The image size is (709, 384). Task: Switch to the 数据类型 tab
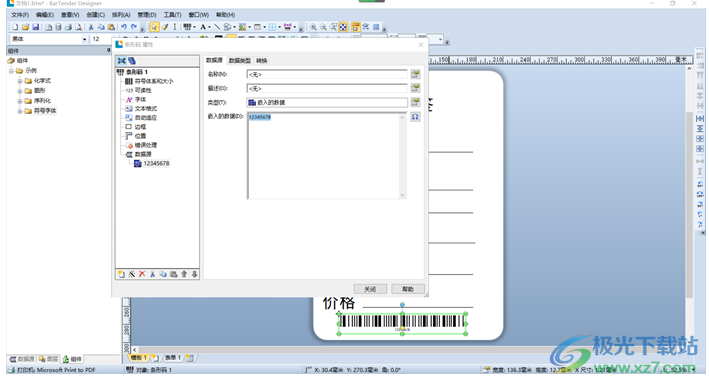[239, 61]
